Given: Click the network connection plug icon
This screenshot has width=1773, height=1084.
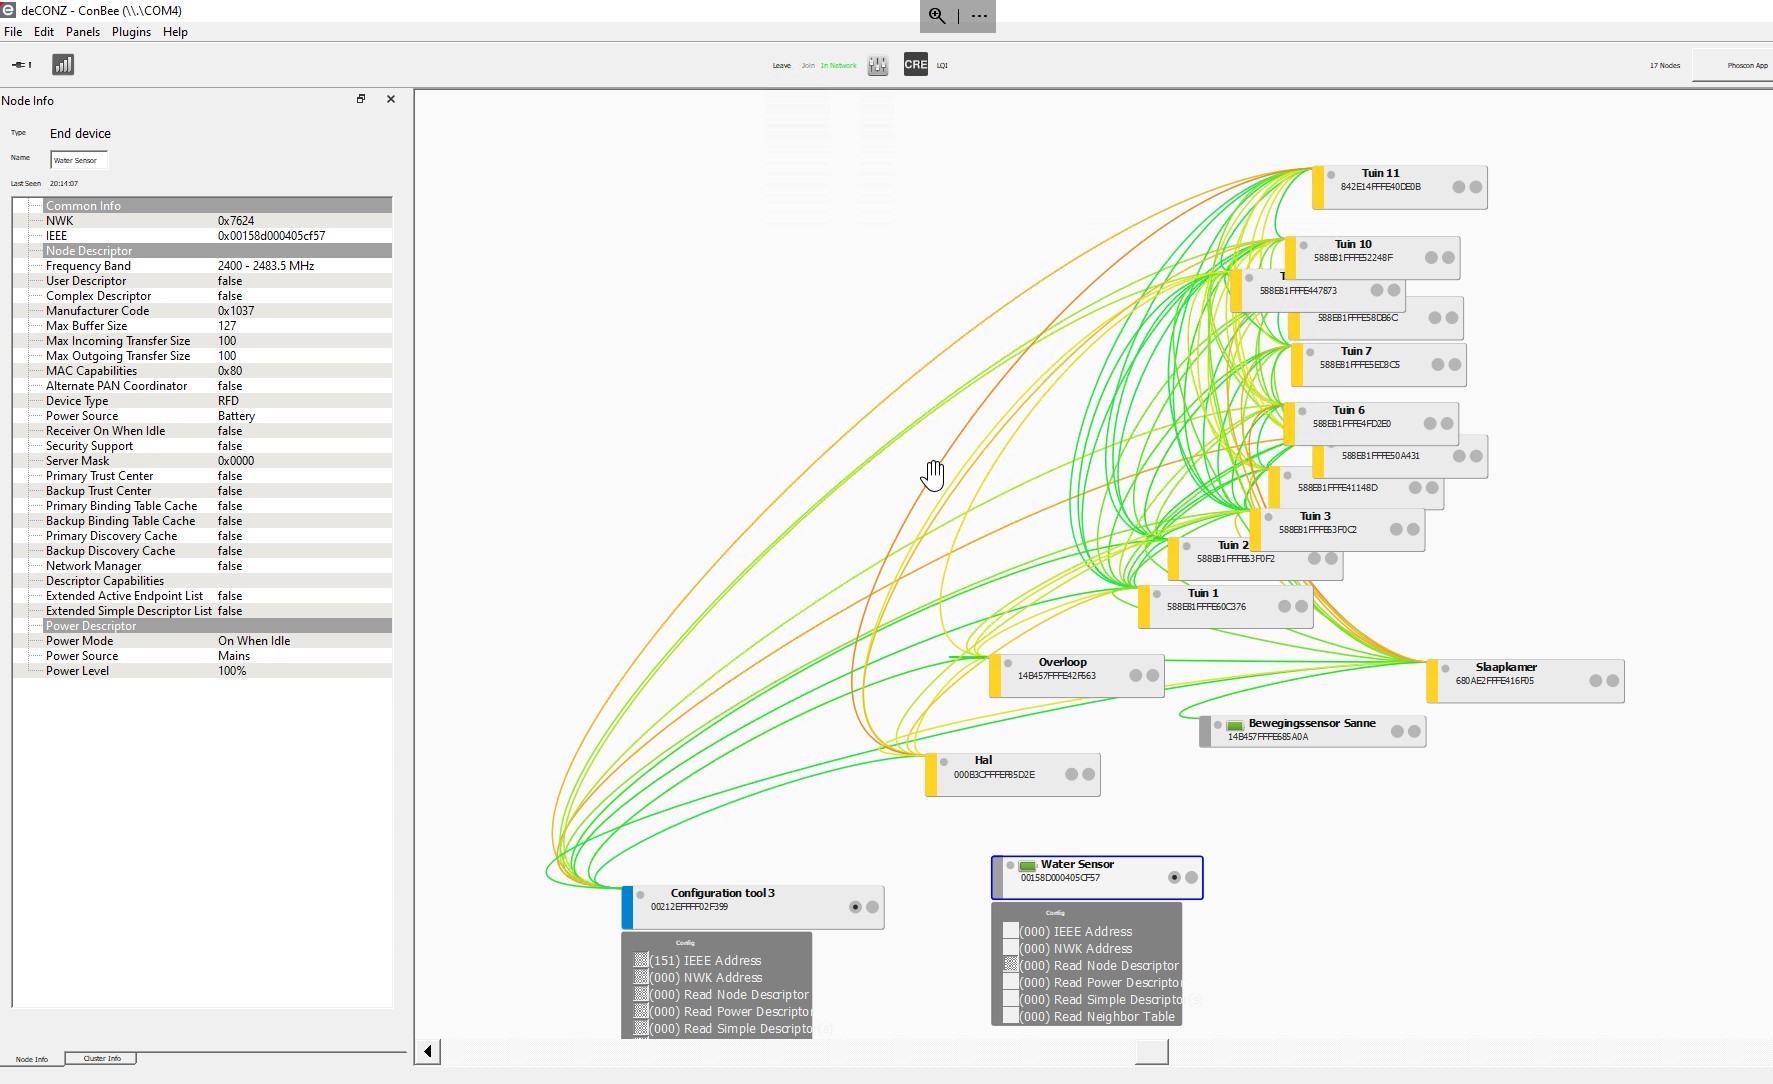Looking at the screenshot, I should [21, 65].
